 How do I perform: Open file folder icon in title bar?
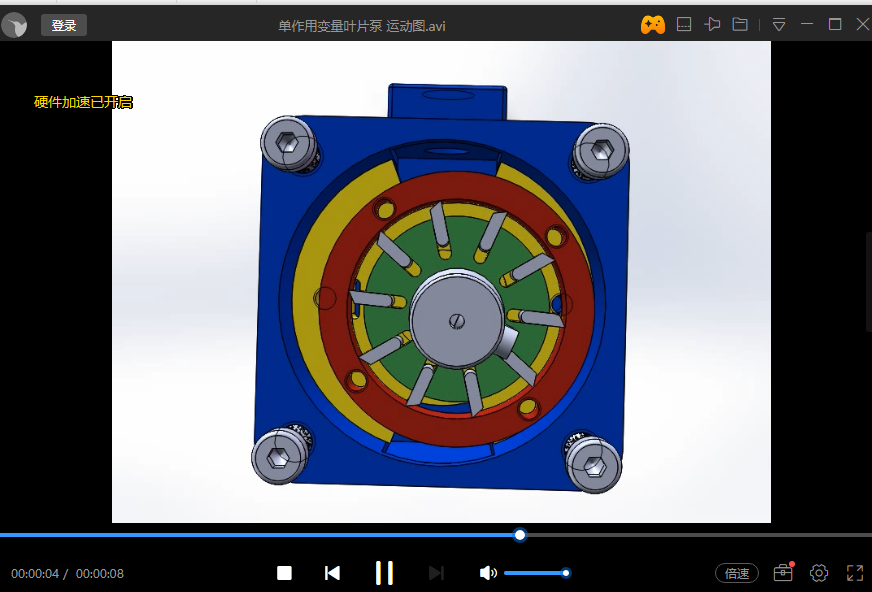tap(740, 24)
